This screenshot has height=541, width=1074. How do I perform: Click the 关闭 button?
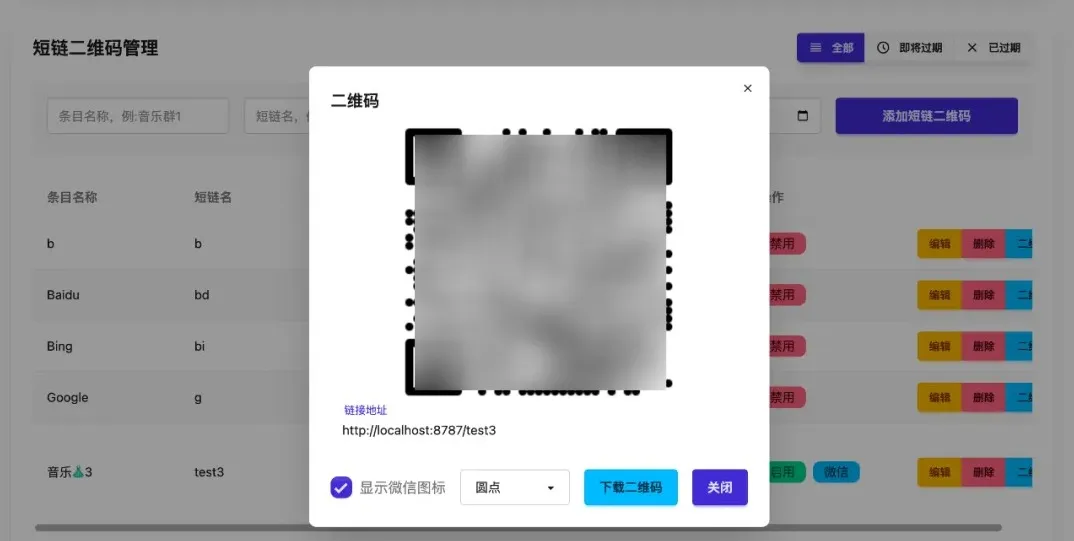[x=720, y=487]
